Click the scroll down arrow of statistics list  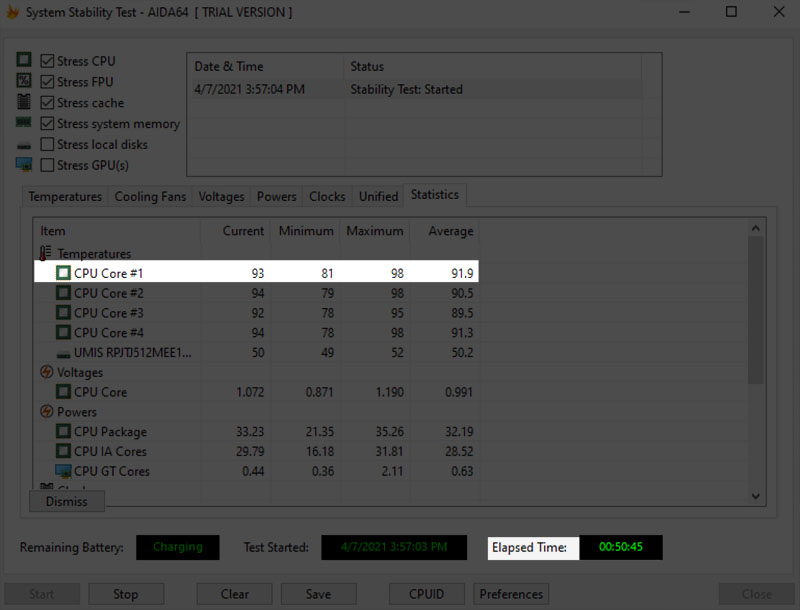pyautogui.click(x=756, y=496)
